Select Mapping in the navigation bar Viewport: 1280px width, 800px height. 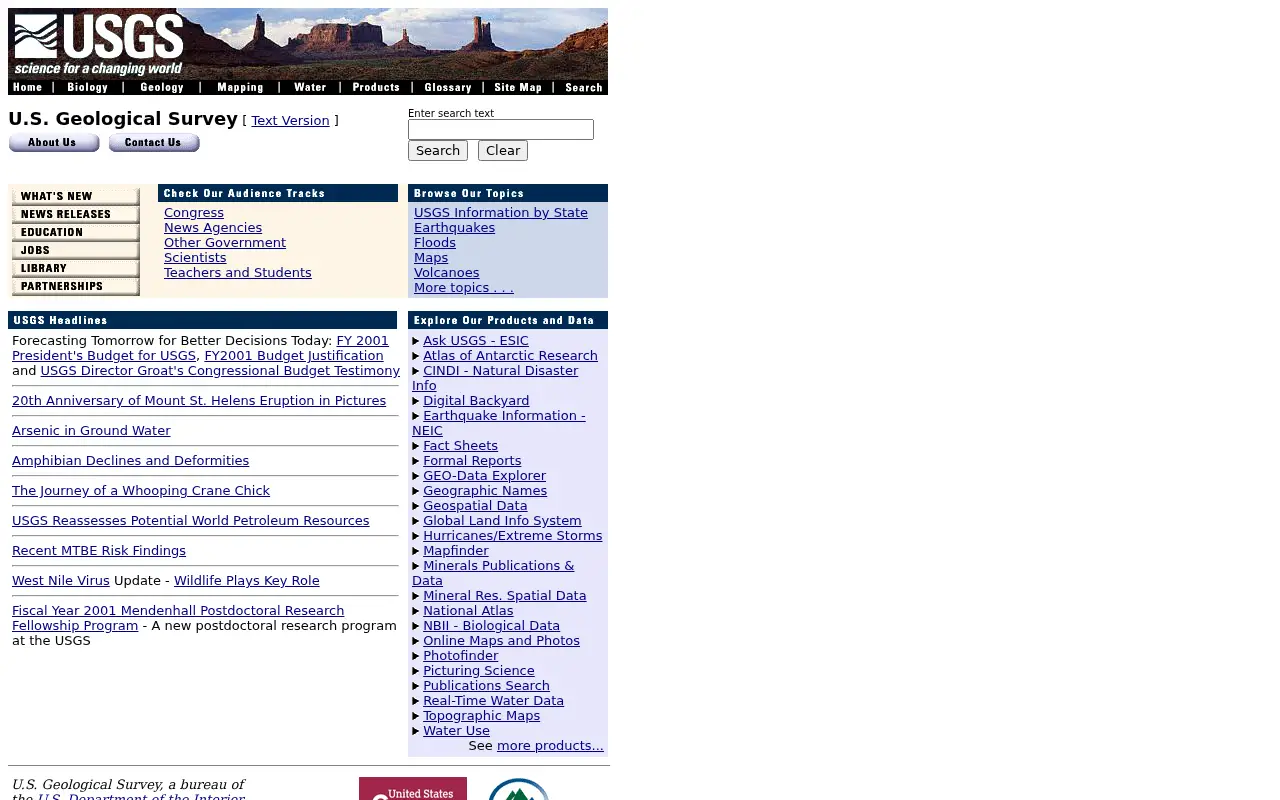pyautogui.click(x=240, y=87)
